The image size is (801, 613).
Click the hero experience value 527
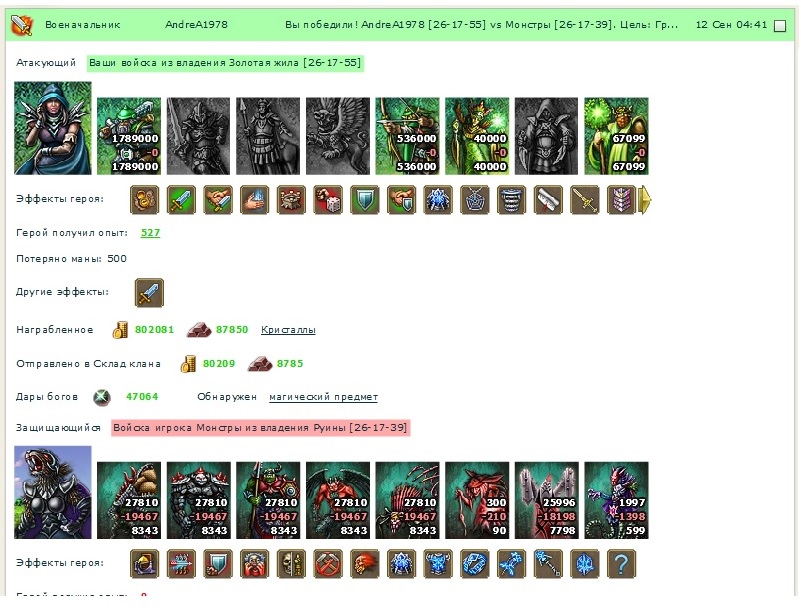[150, 233]
